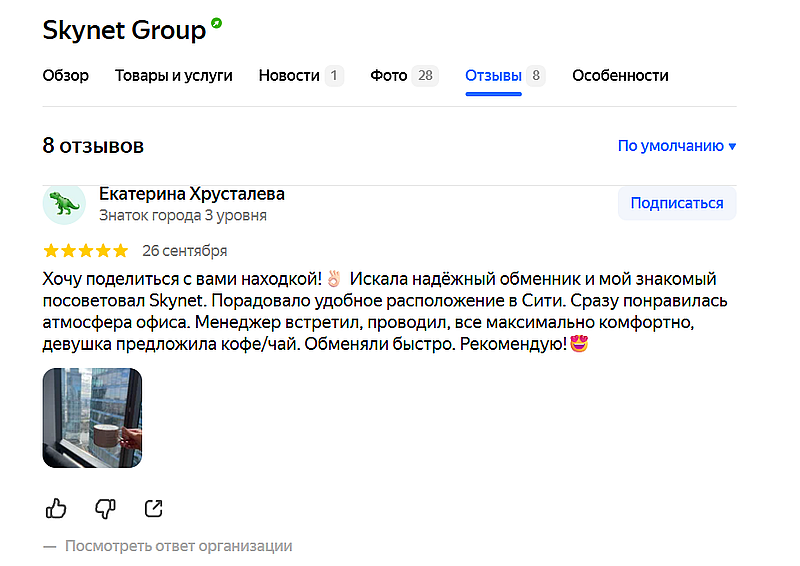The height and width of the screenshot is (566, 800).
Task: Switch to the Обзор tab
Action: (66, 76)
